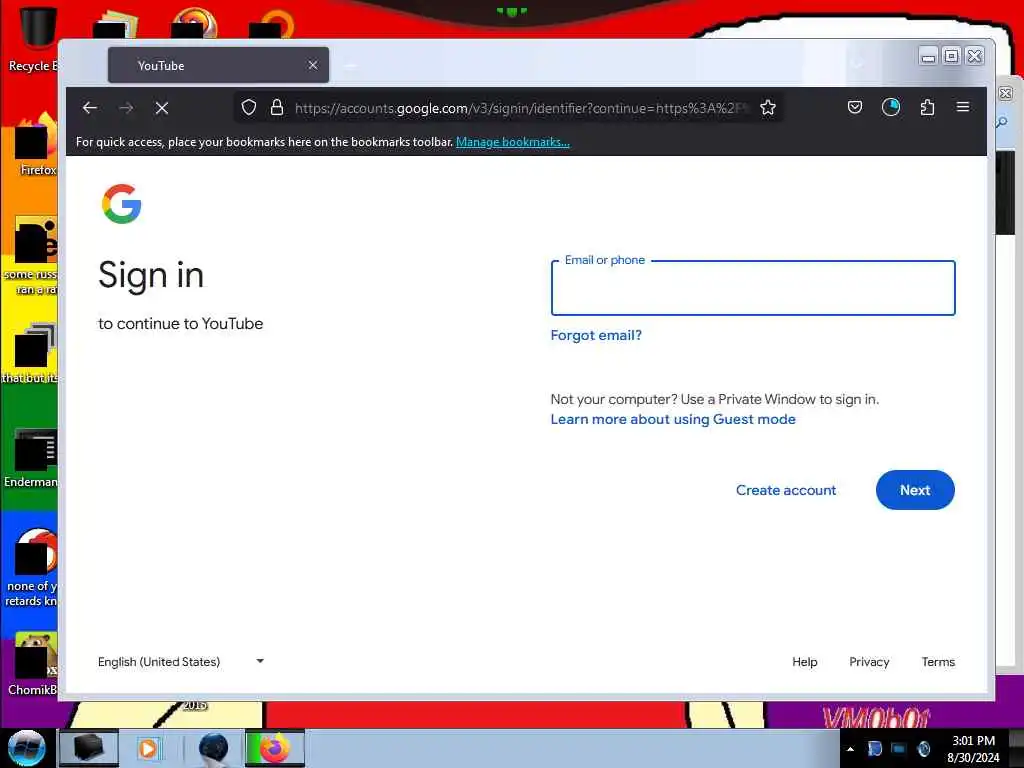This screenshot has height=768, width=1024.
Task: Select the ChomikBox desktop icon
Action: tap(33, 664)
